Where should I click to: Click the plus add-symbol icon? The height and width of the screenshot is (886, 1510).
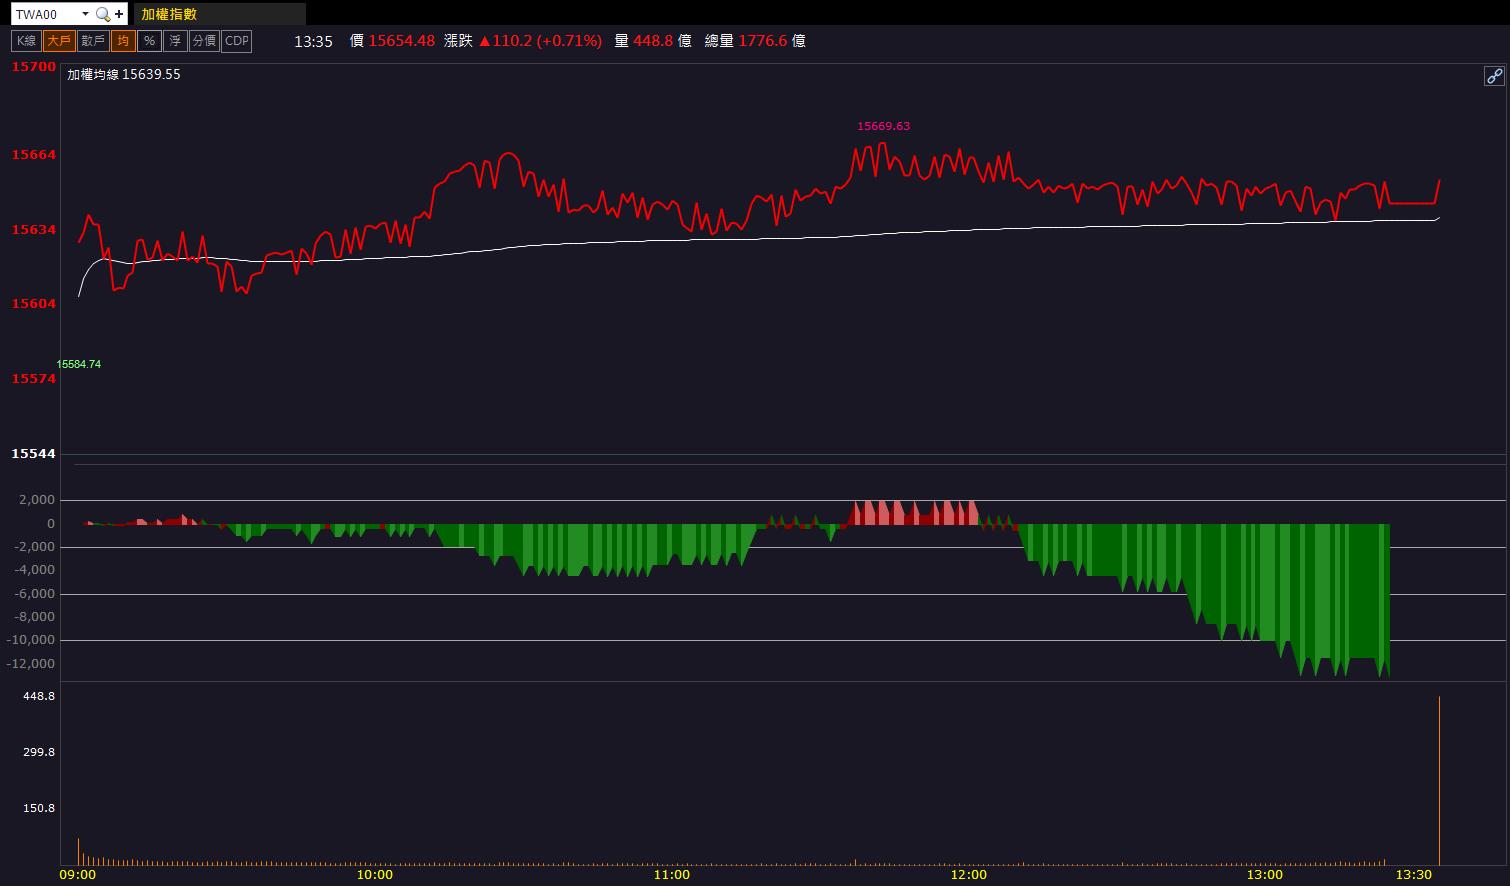[119, 14]
